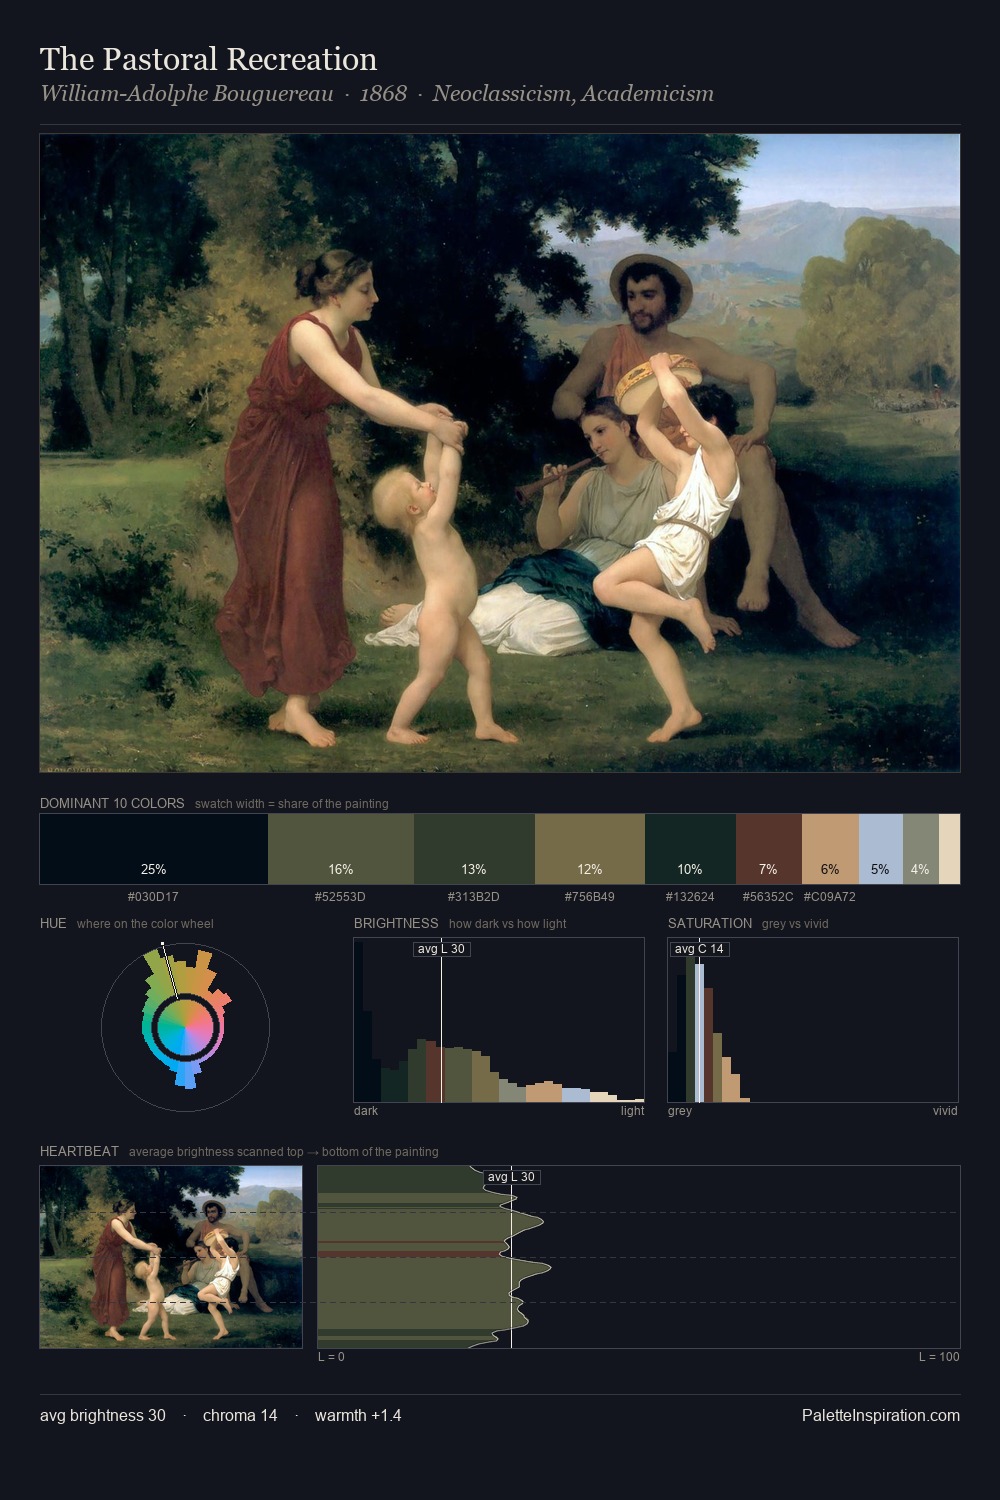Click the chroma 14 footer stat
Viewport: 1000px width, 1500px height.
[240, 1415]
